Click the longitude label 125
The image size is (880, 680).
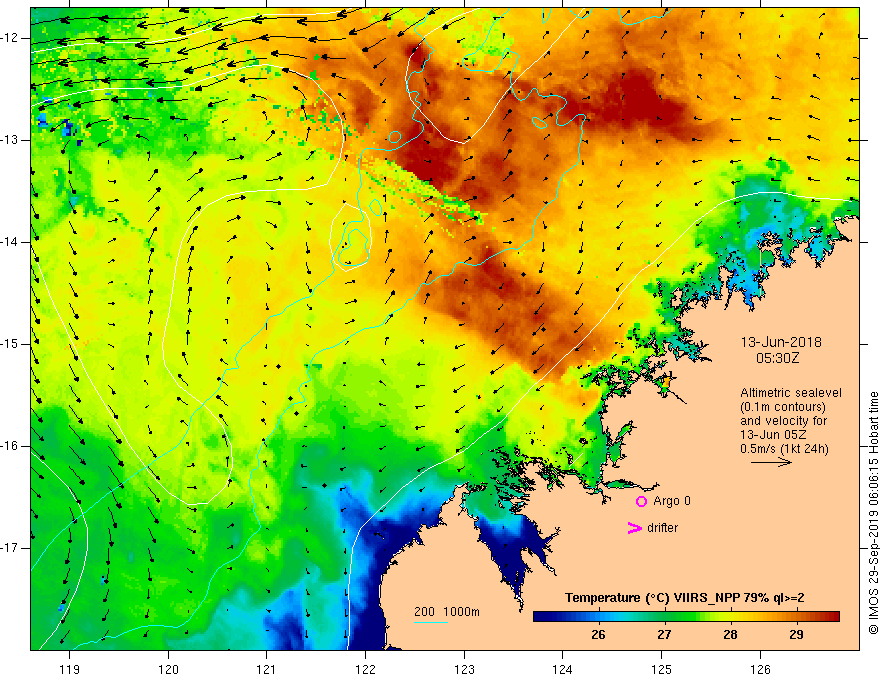[662, 669]
